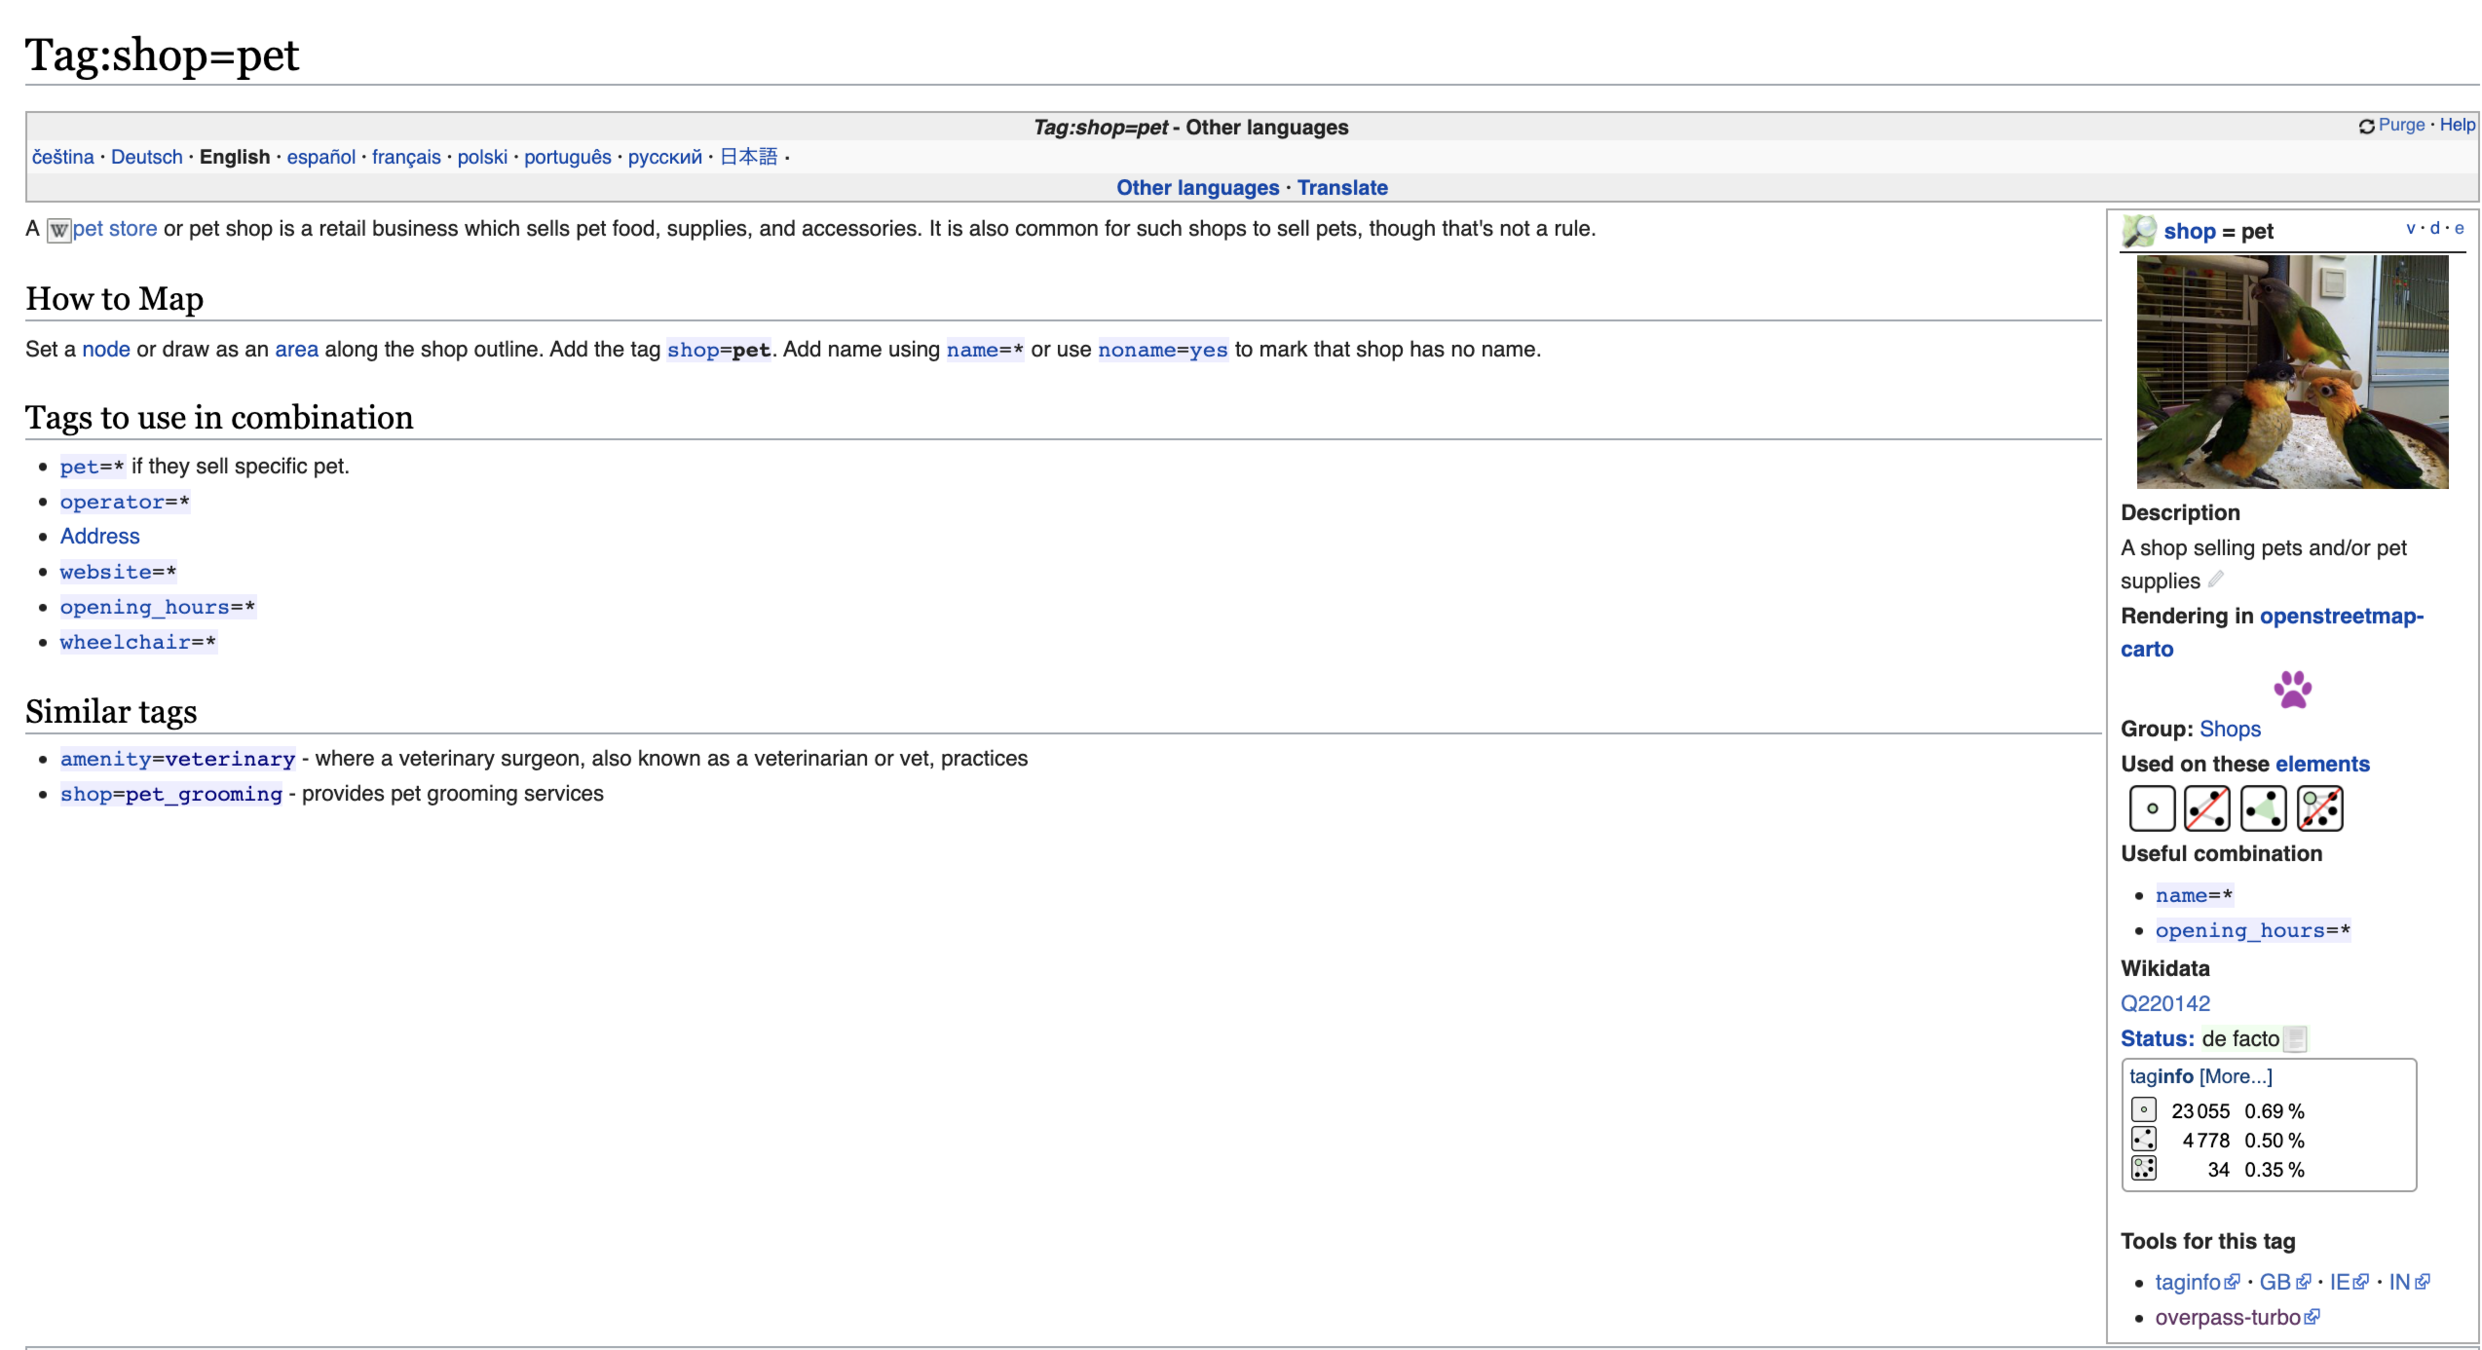Click the parrot photo thumbnail
This screenshot has width=2482, height=1350.
tap(2292, 371)
